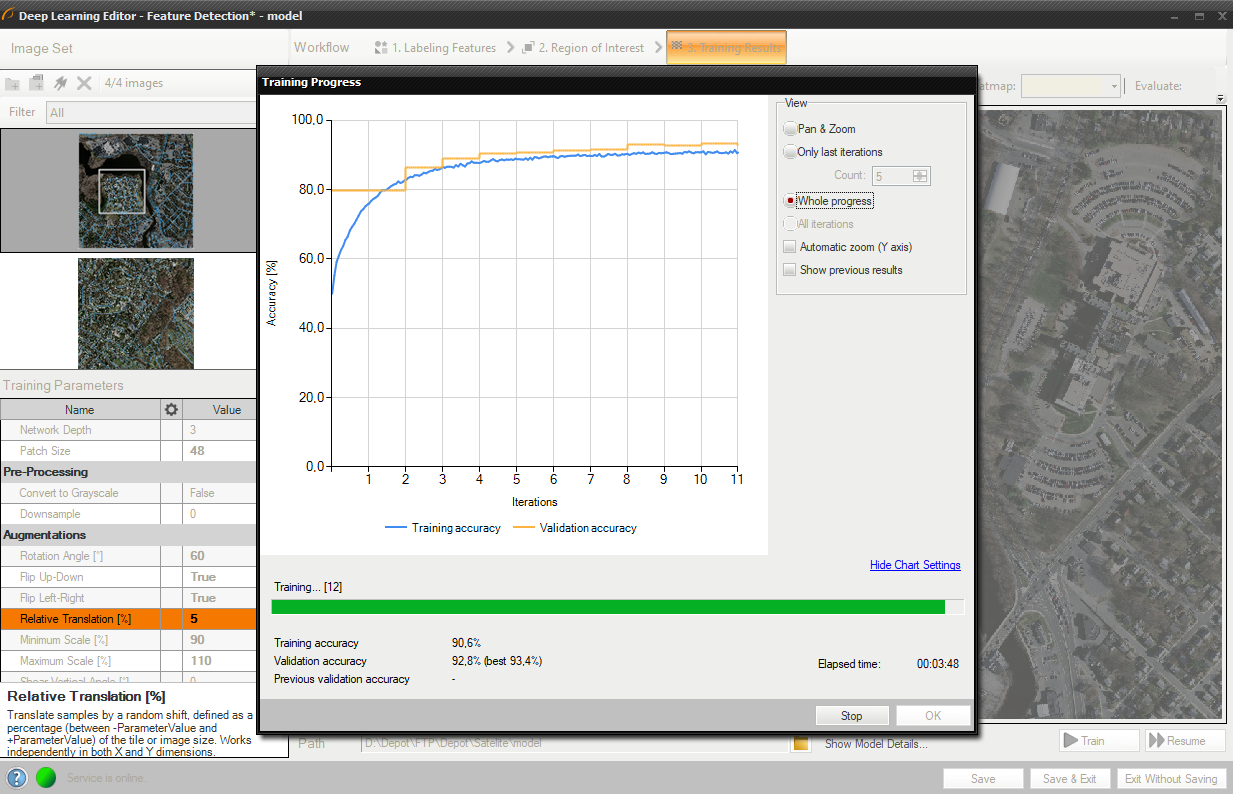1233x794 pixels.
Task: Enable Automatic zoom (Y axis) checkbox
Action: [790, 247]
